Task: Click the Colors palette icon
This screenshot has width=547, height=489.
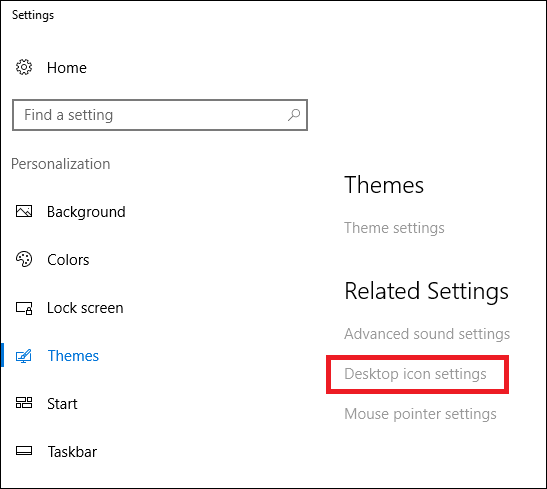Action: tap(24, 259)
